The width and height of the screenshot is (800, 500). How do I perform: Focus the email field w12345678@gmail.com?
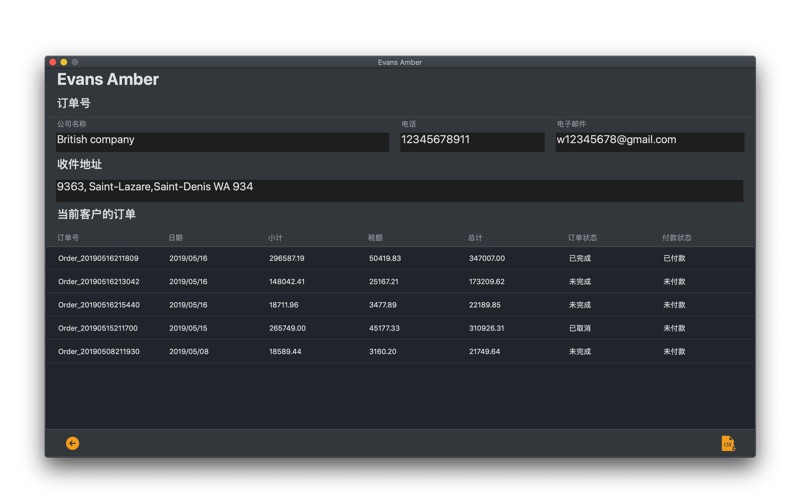click(x=649, y=141)
